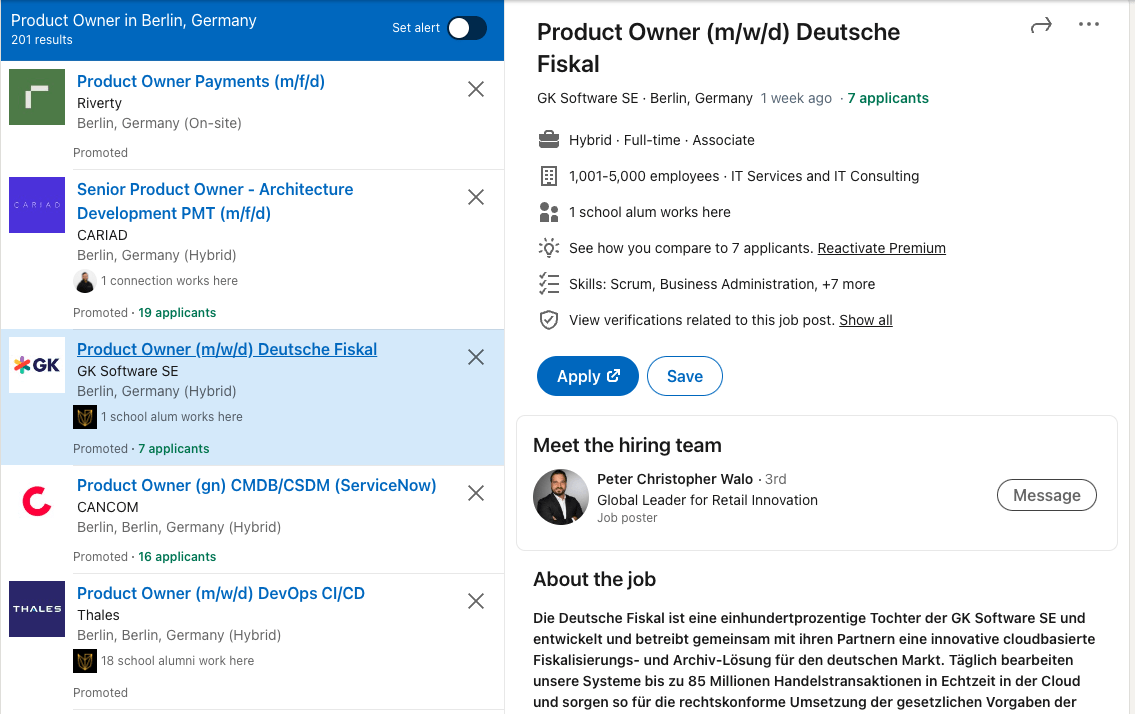Screen dimensions: 1135x714
Task: Click school logo beside '1 school alum works here'
Action: [x=85, y=417]
